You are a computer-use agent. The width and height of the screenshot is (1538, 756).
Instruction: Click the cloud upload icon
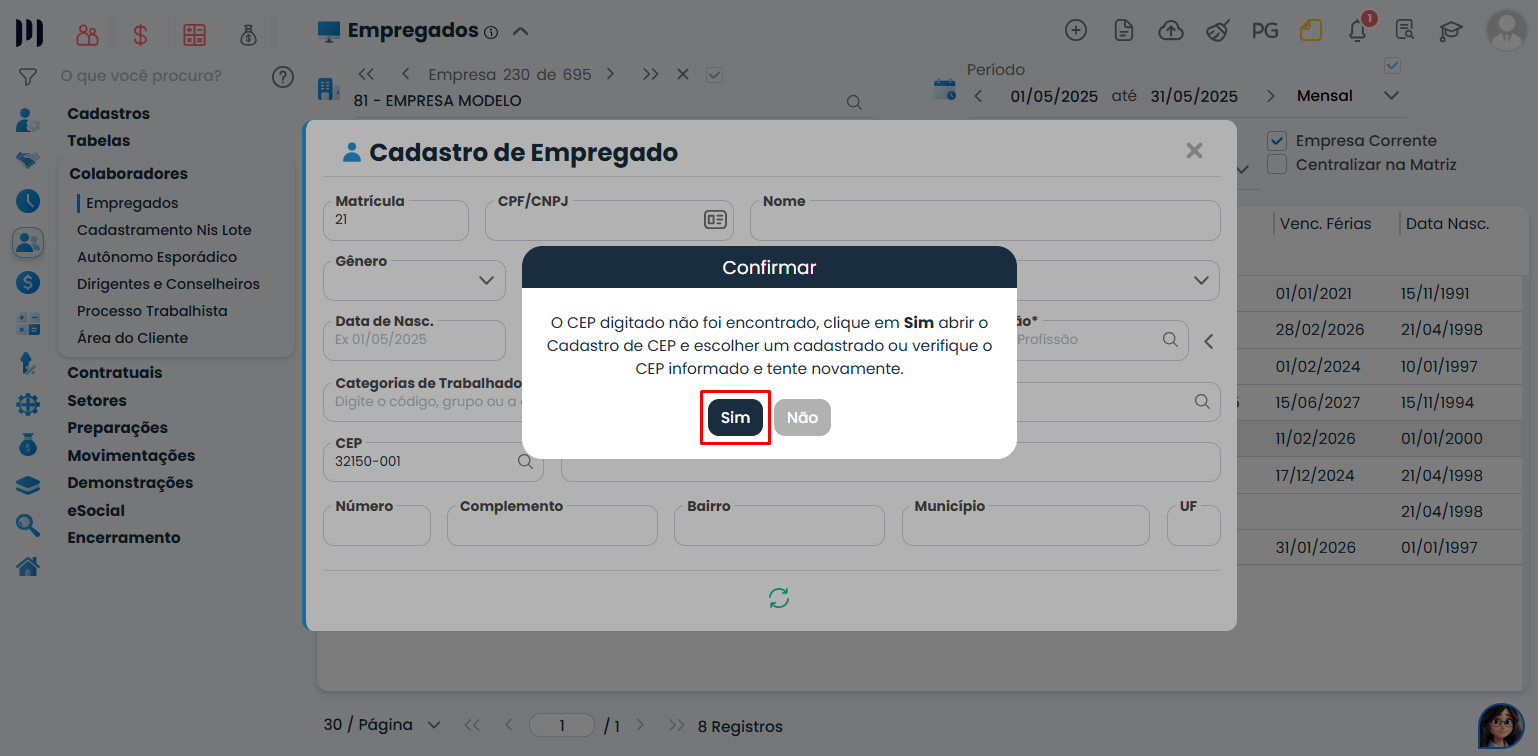click(1171, 30)
